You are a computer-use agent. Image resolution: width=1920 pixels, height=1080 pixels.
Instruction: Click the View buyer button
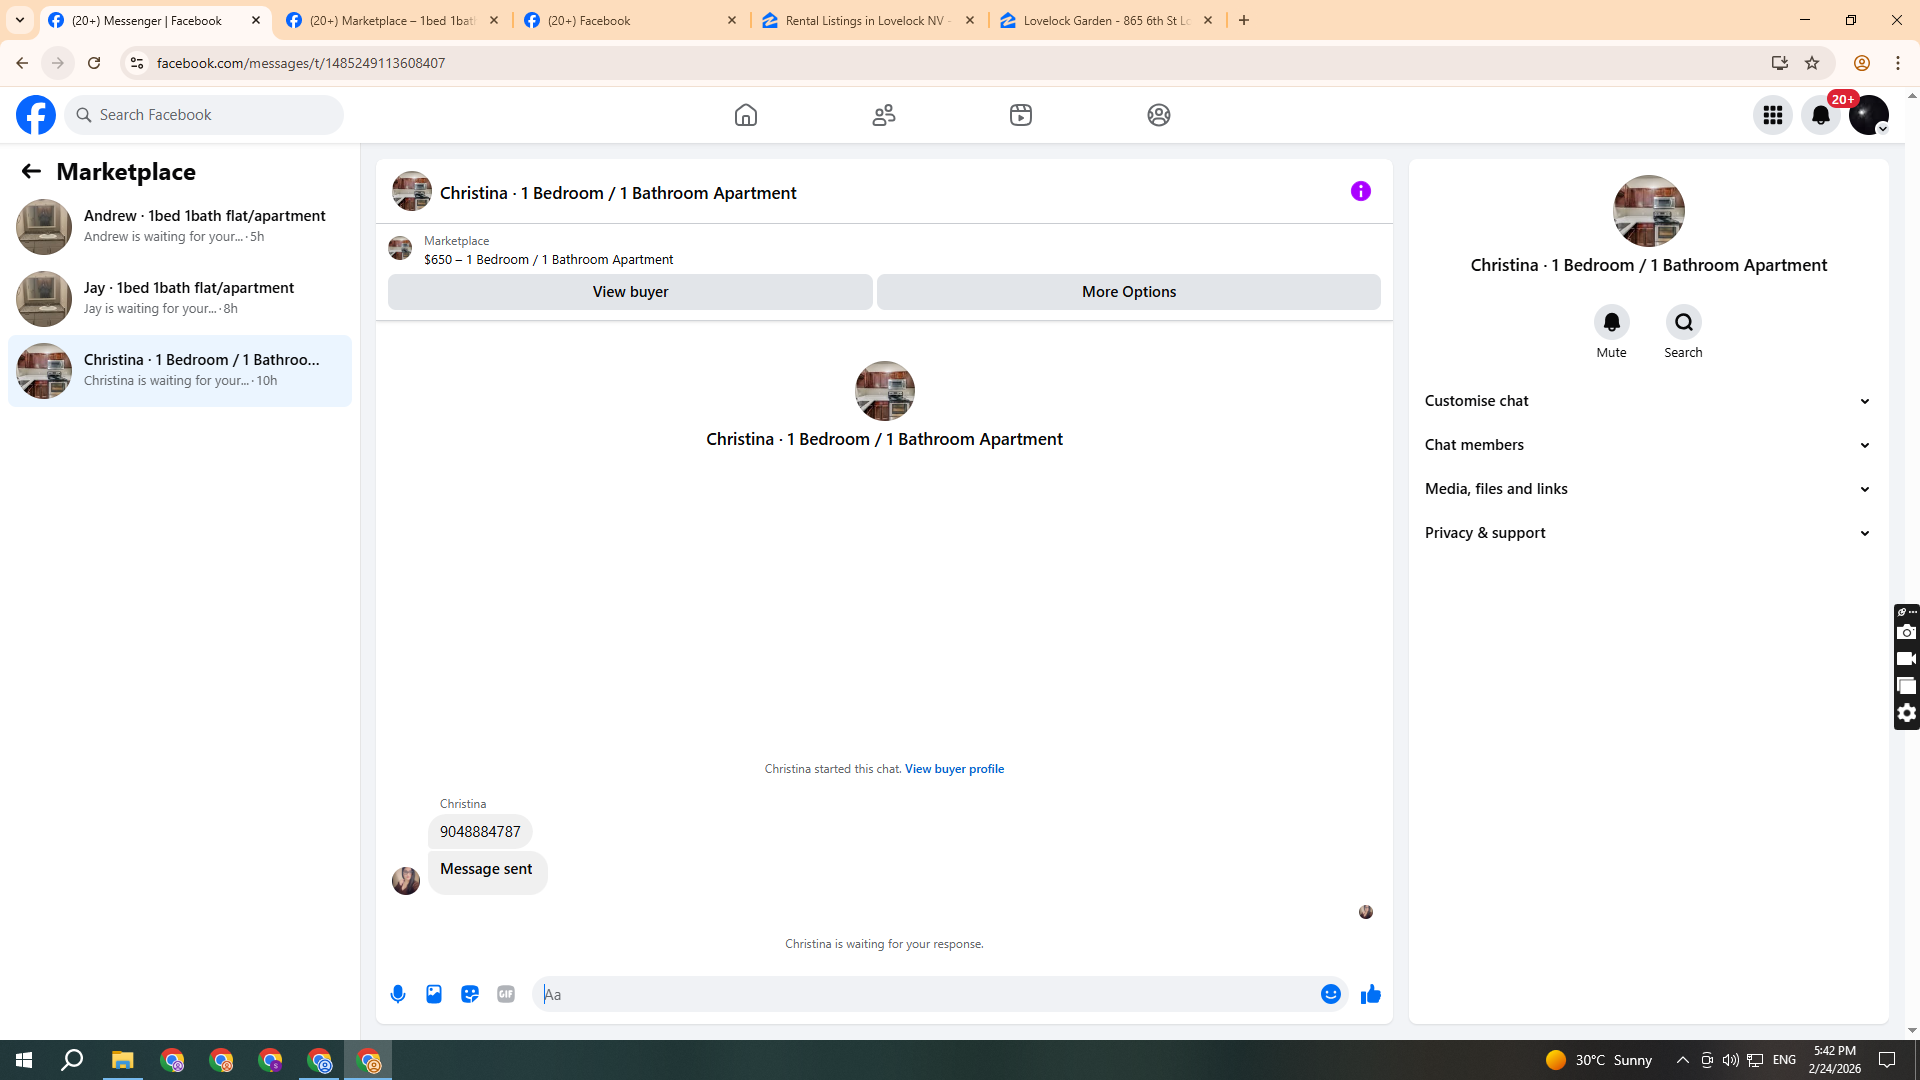(630, 292)
